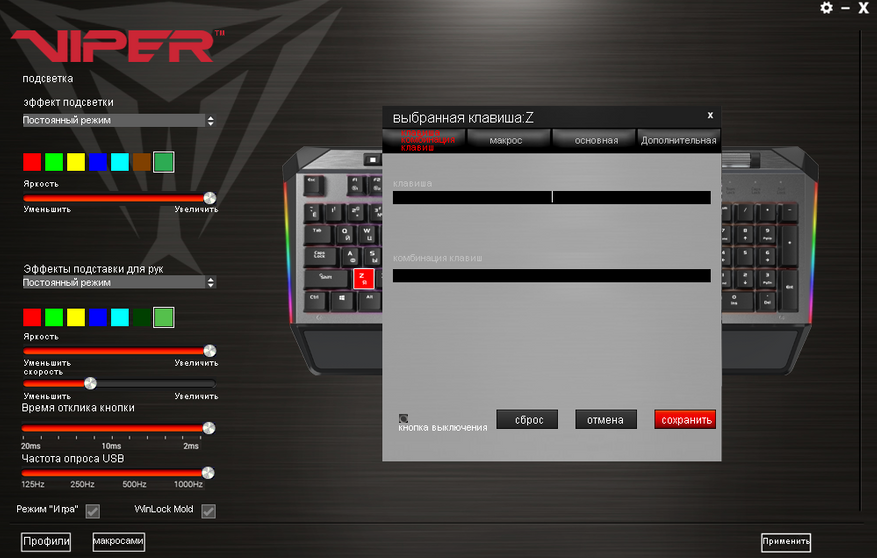Close the выбранная клавиша dialog
Image resolution: width=877 pixels, height=558 pixels.
point(710,115)
